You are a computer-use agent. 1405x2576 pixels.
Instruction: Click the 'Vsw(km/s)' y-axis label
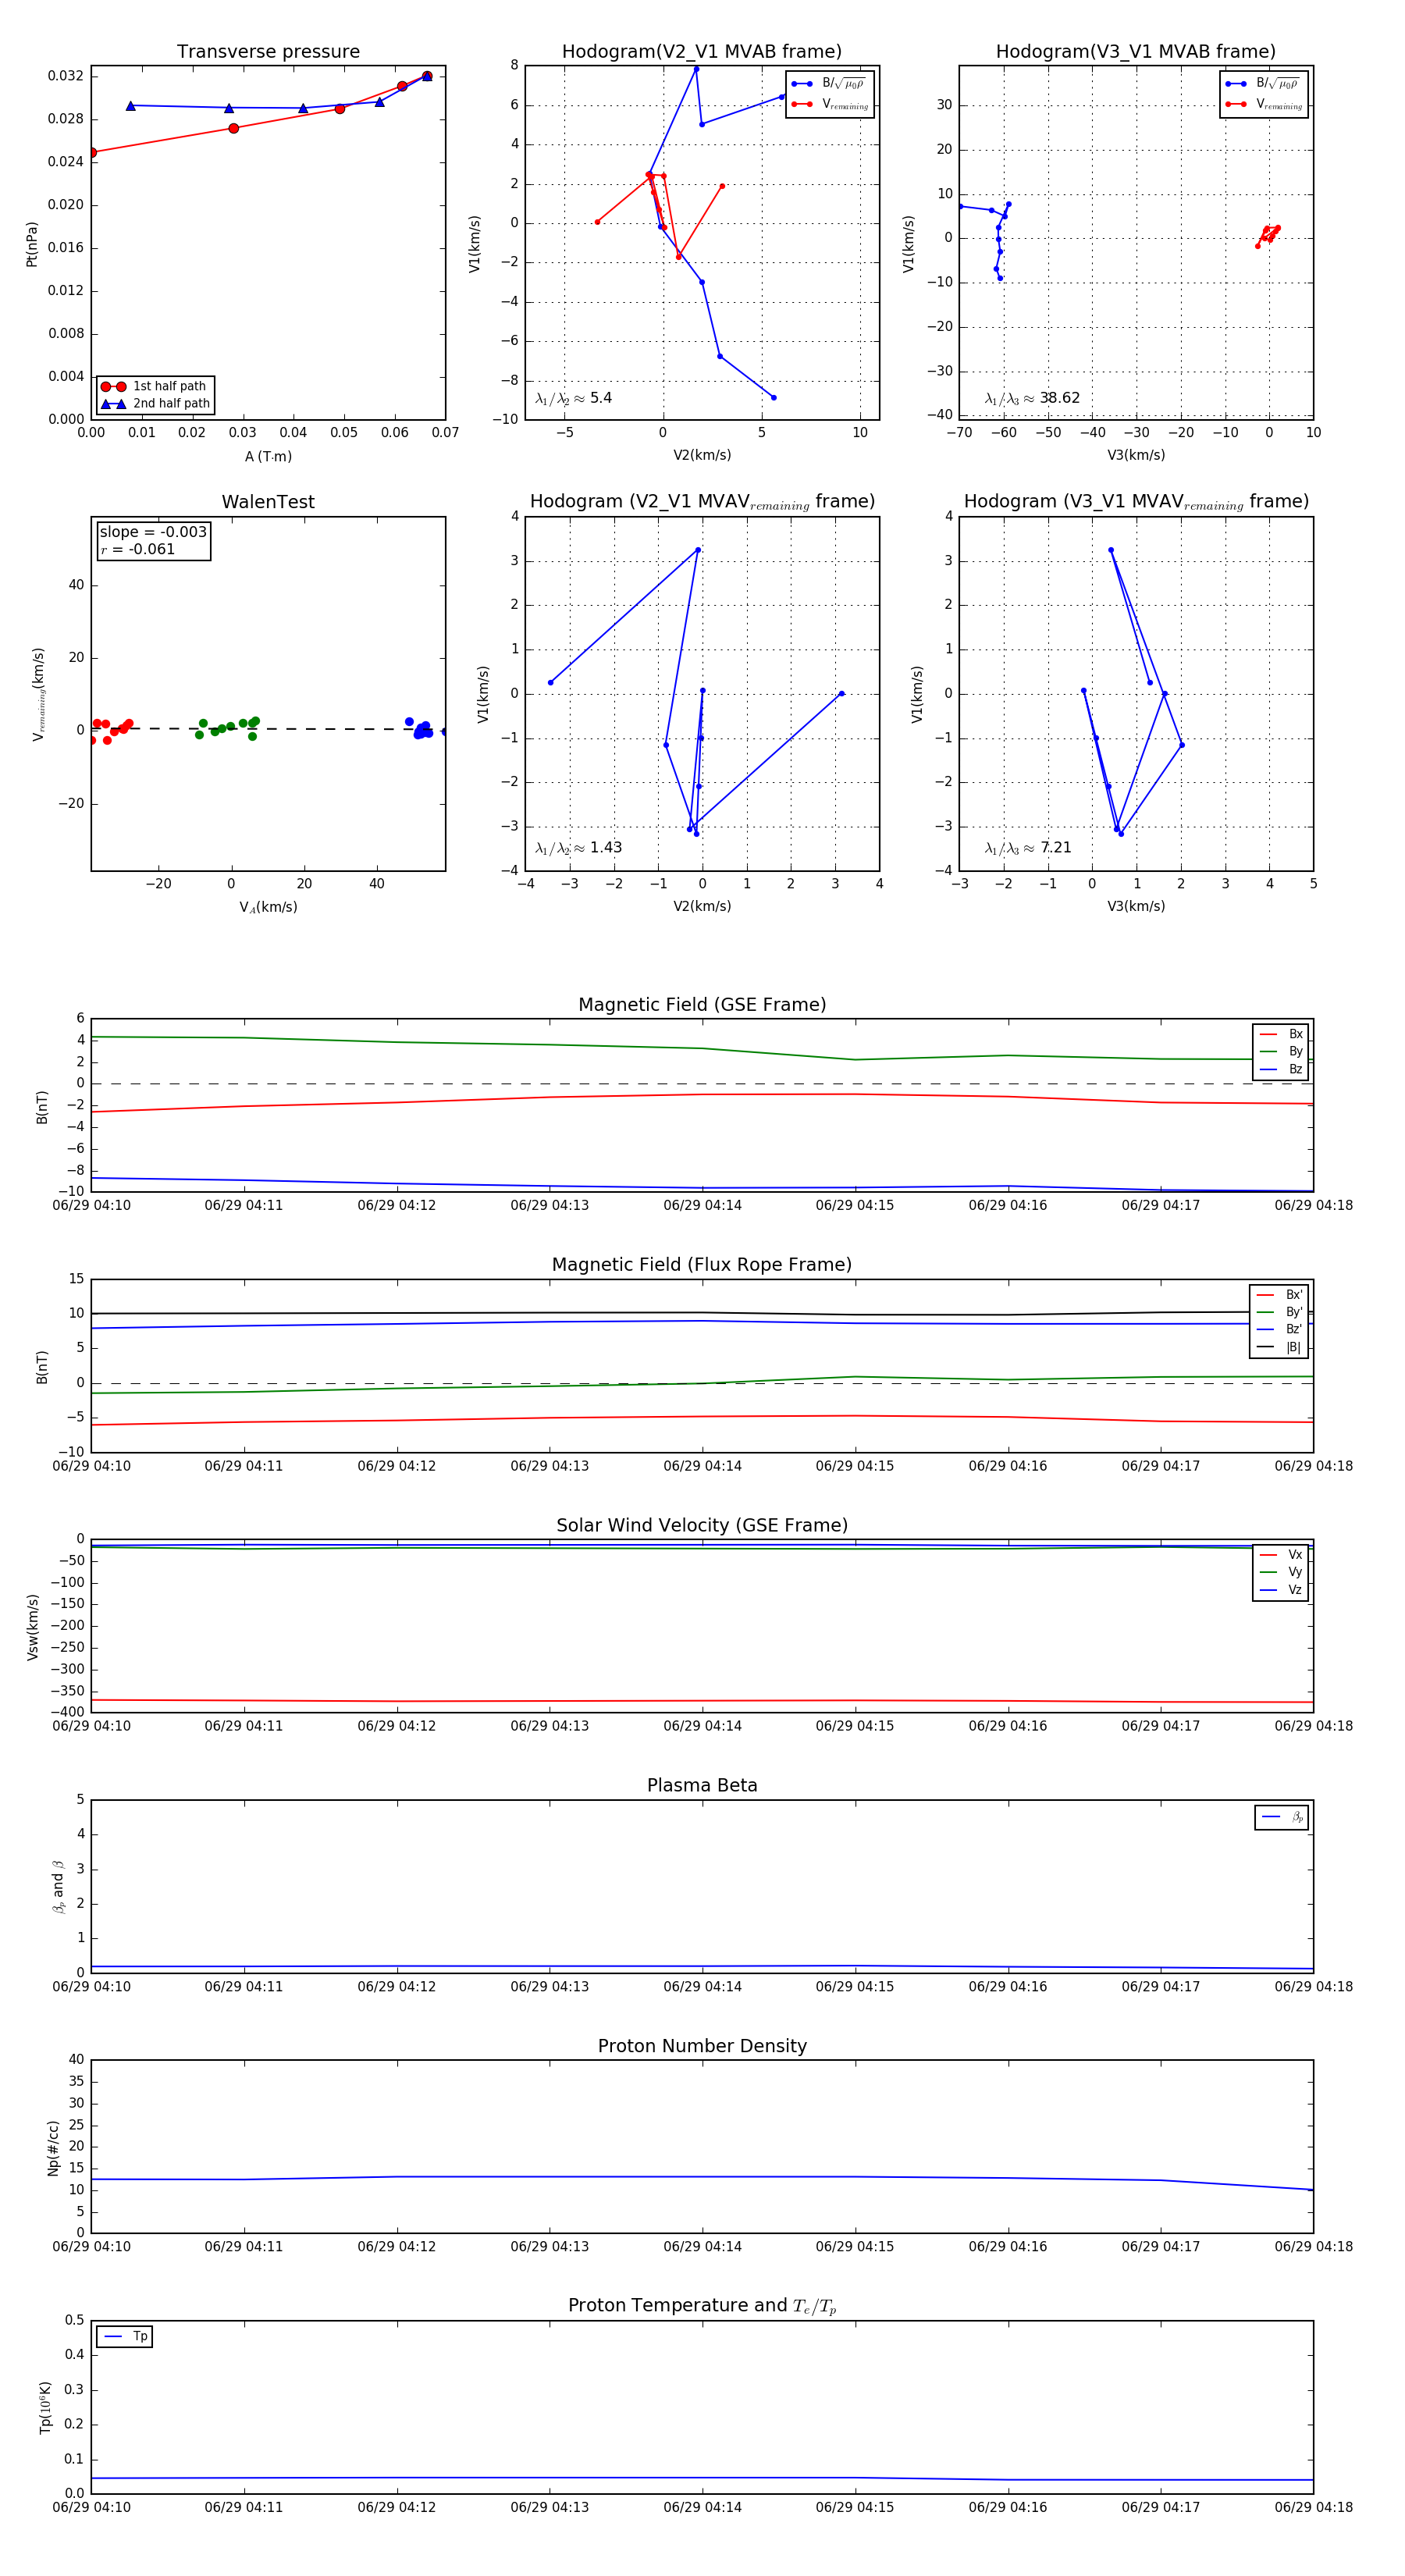click(32, 1627)
